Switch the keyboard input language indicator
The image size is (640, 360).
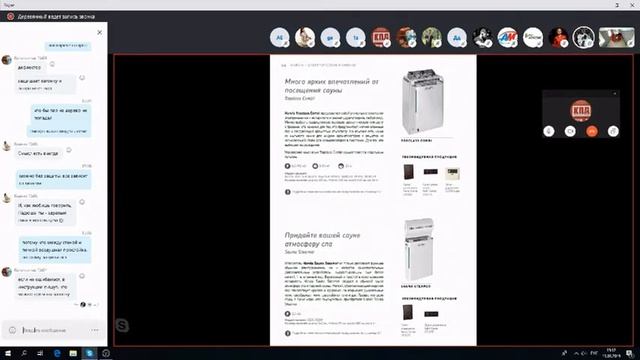(x=594, y=353)
